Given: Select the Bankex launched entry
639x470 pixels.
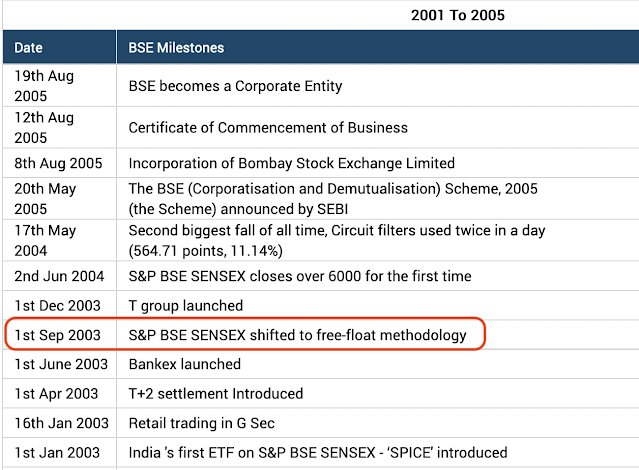Looking at the screenshot, I should [185, 364].
